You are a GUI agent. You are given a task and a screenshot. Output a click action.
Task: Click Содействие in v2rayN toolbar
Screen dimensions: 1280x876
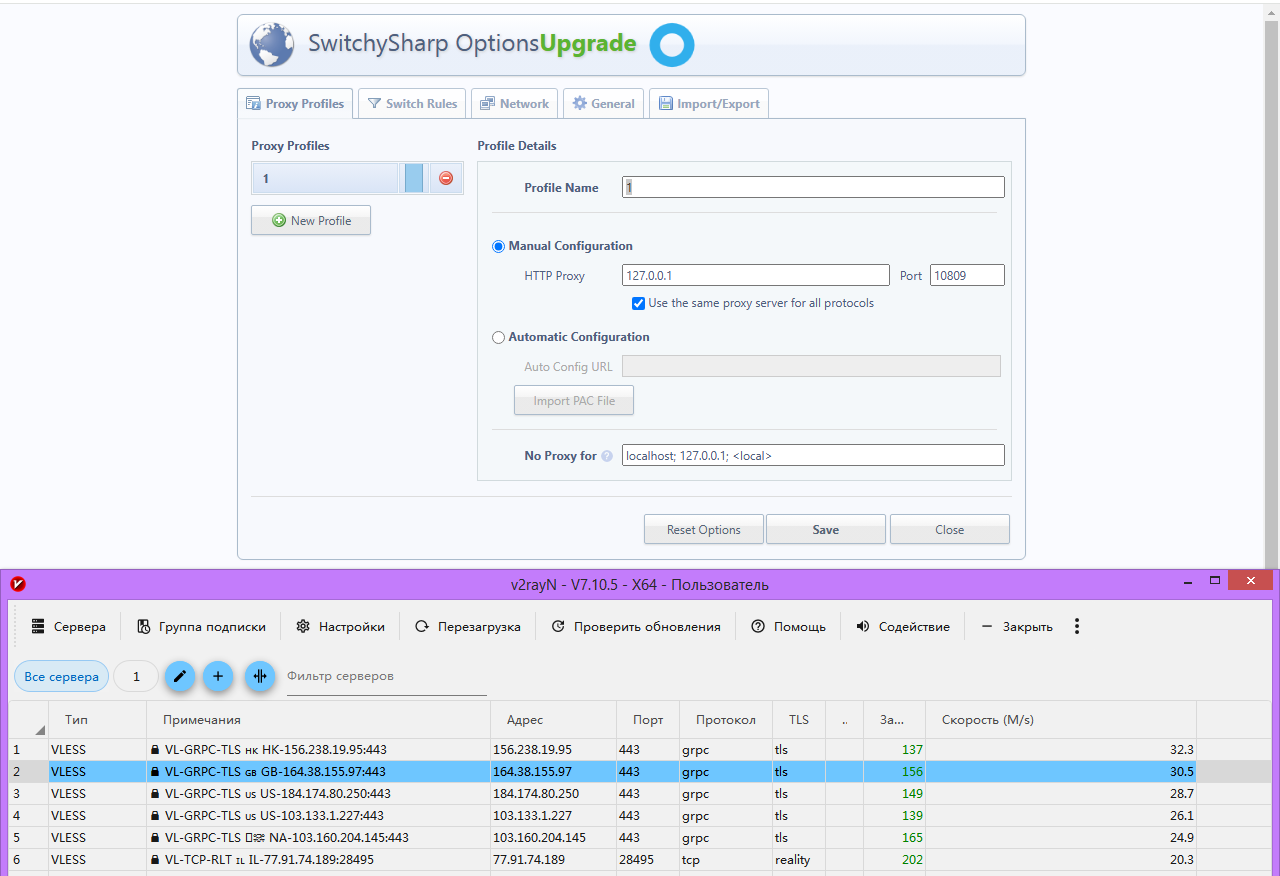(903, 626)
